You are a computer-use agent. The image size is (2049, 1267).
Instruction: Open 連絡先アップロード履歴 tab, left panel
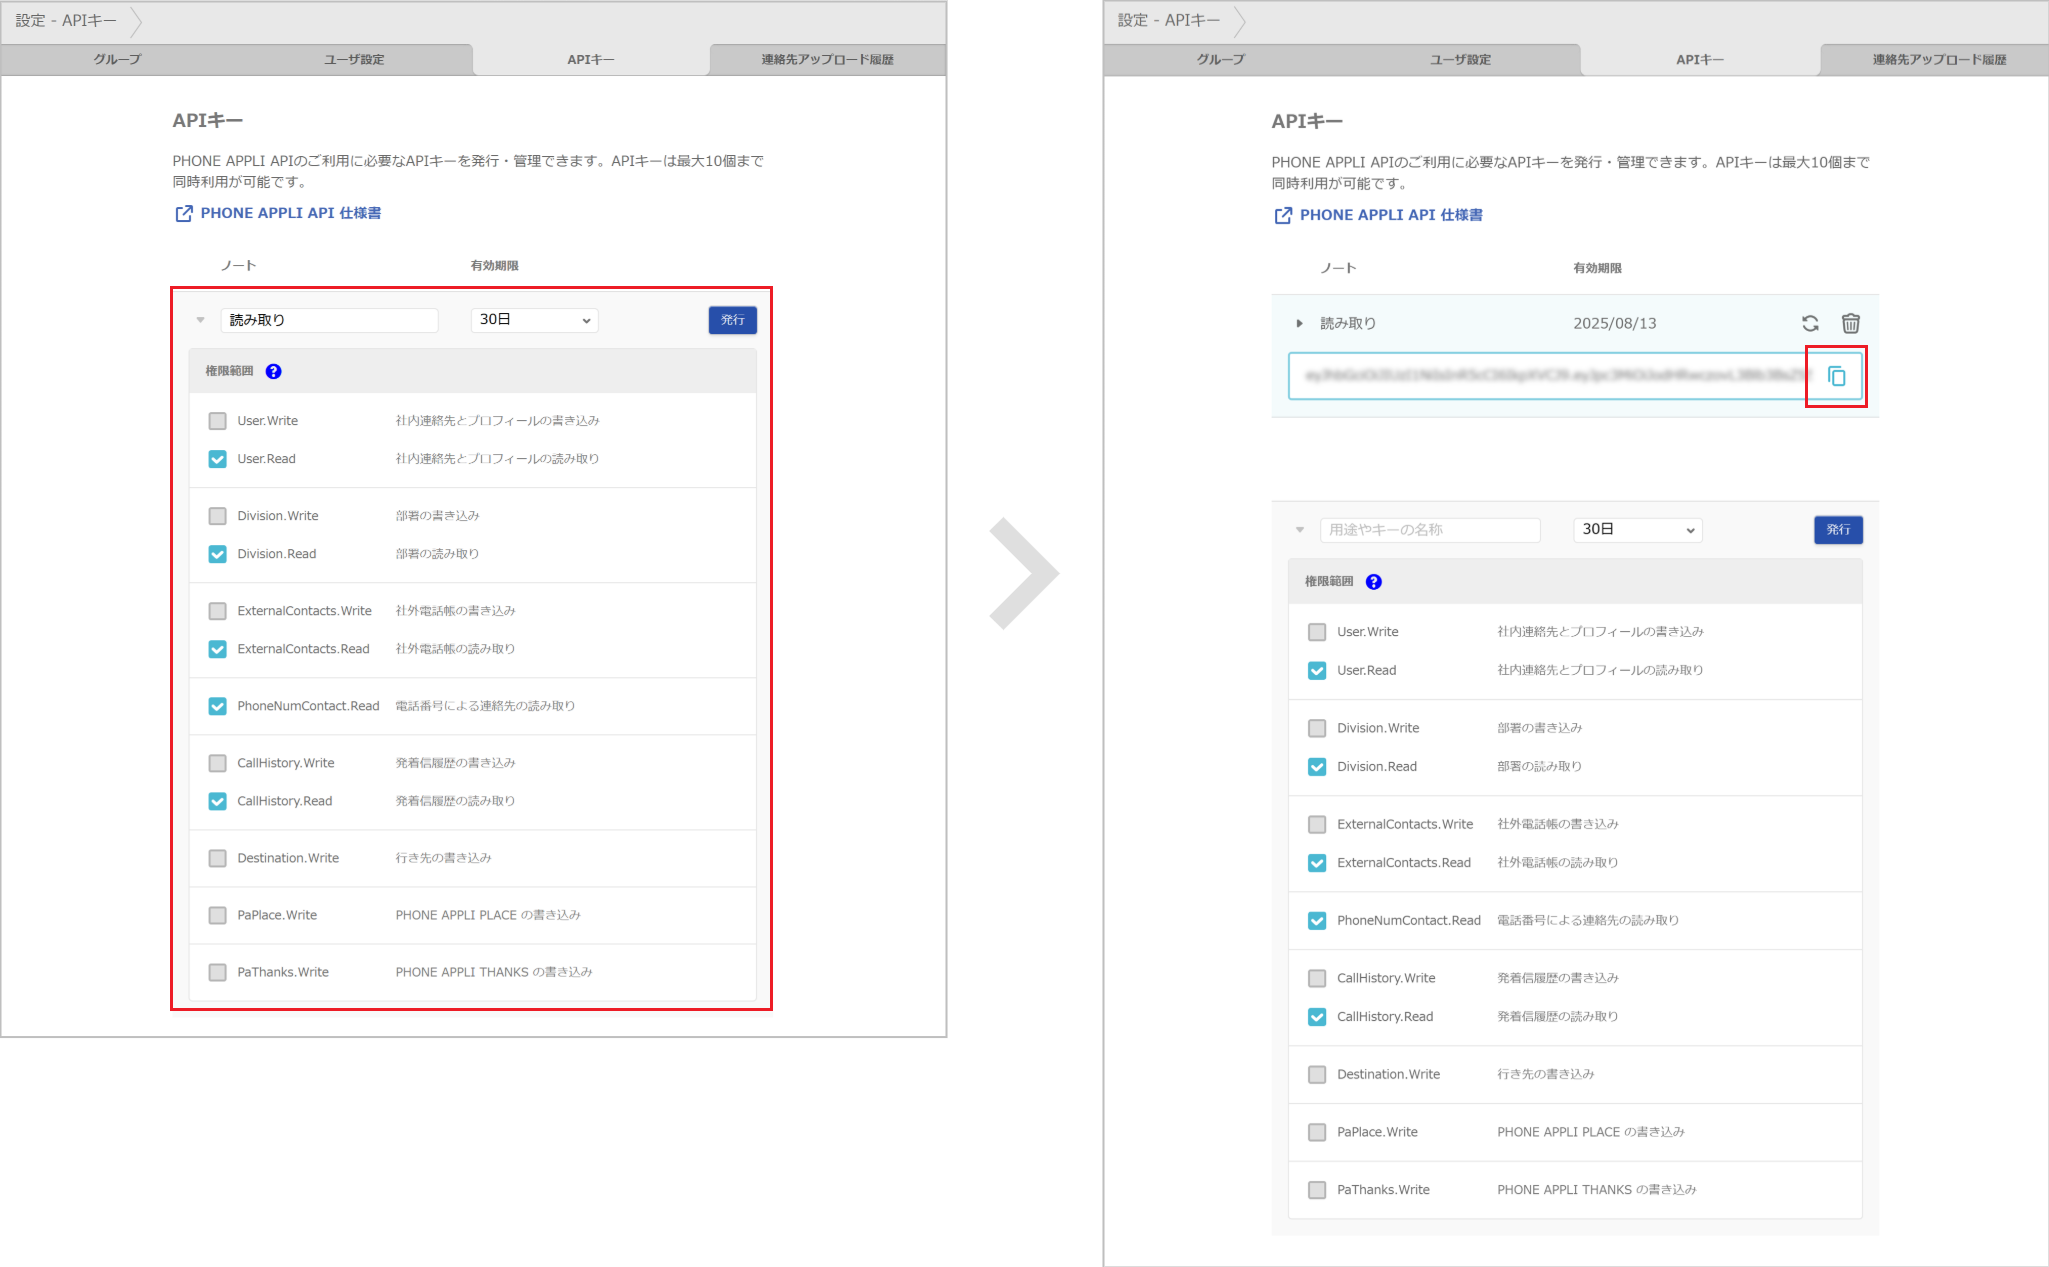pos(828,60)
